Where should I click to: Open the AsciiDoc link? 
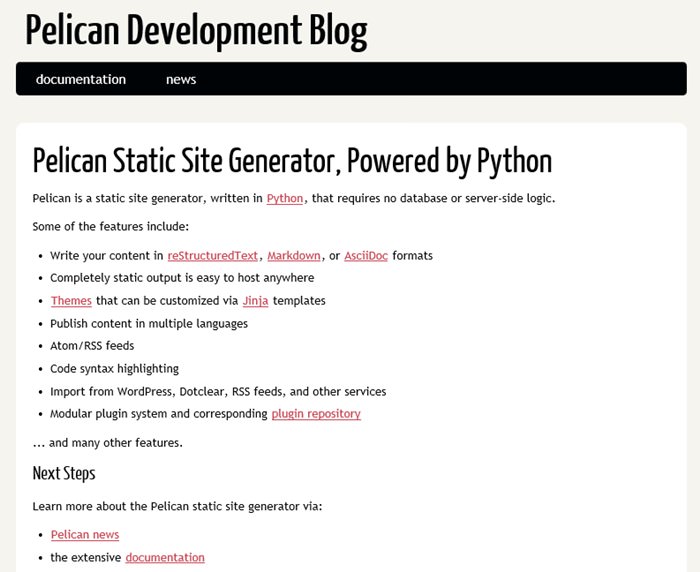(366, 256)
